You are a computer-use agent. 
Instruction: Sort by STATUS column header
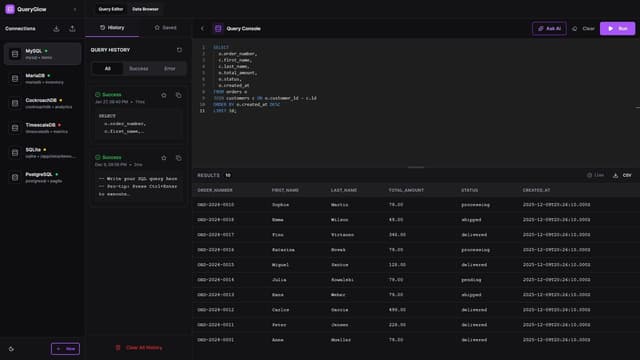(469, 190)
